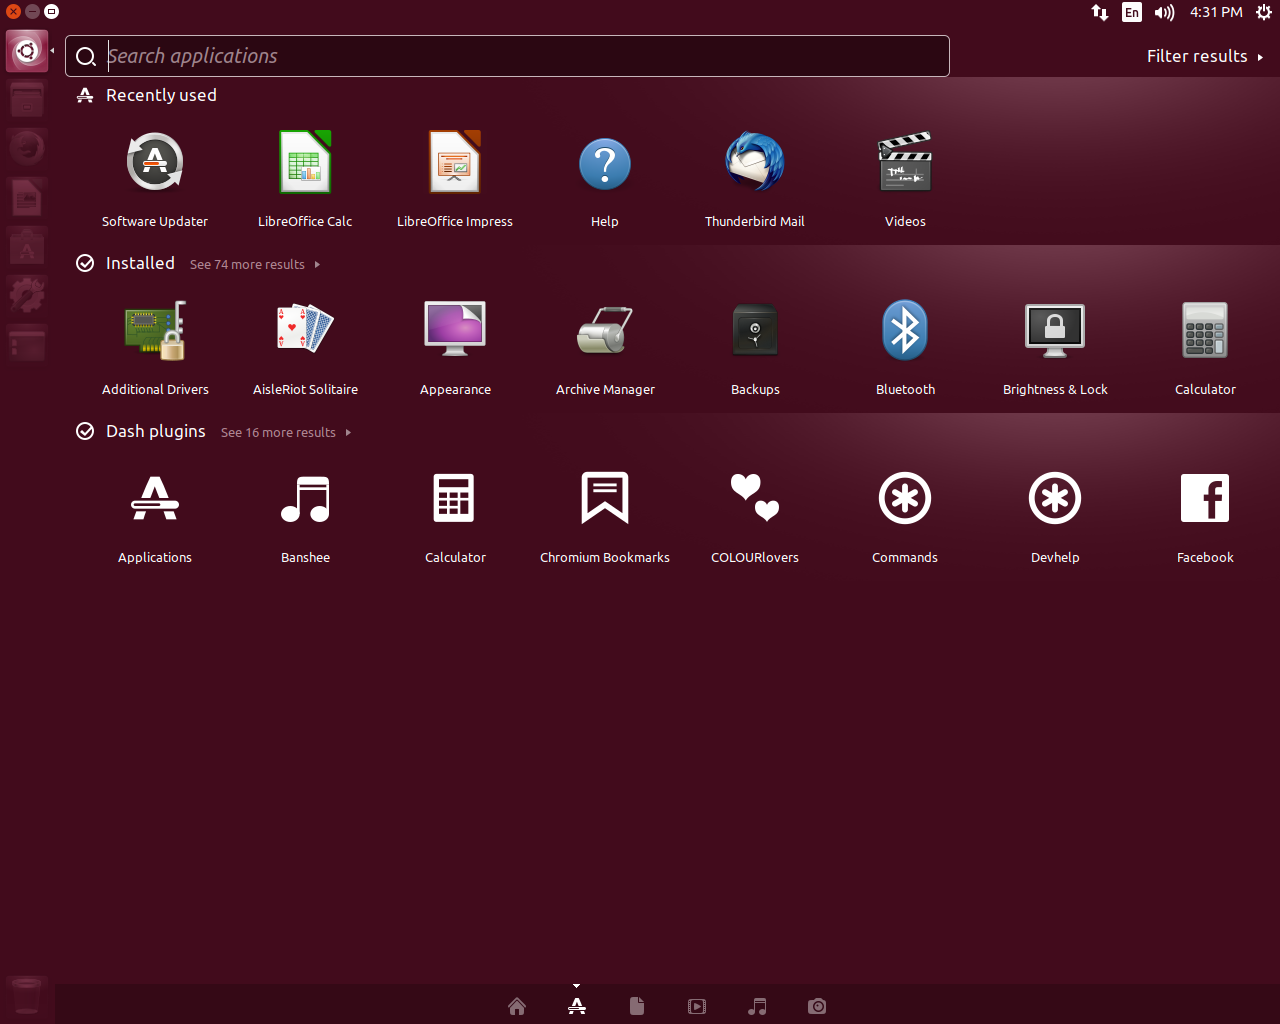Select the Facebook dash plugin

(1205, 514)
